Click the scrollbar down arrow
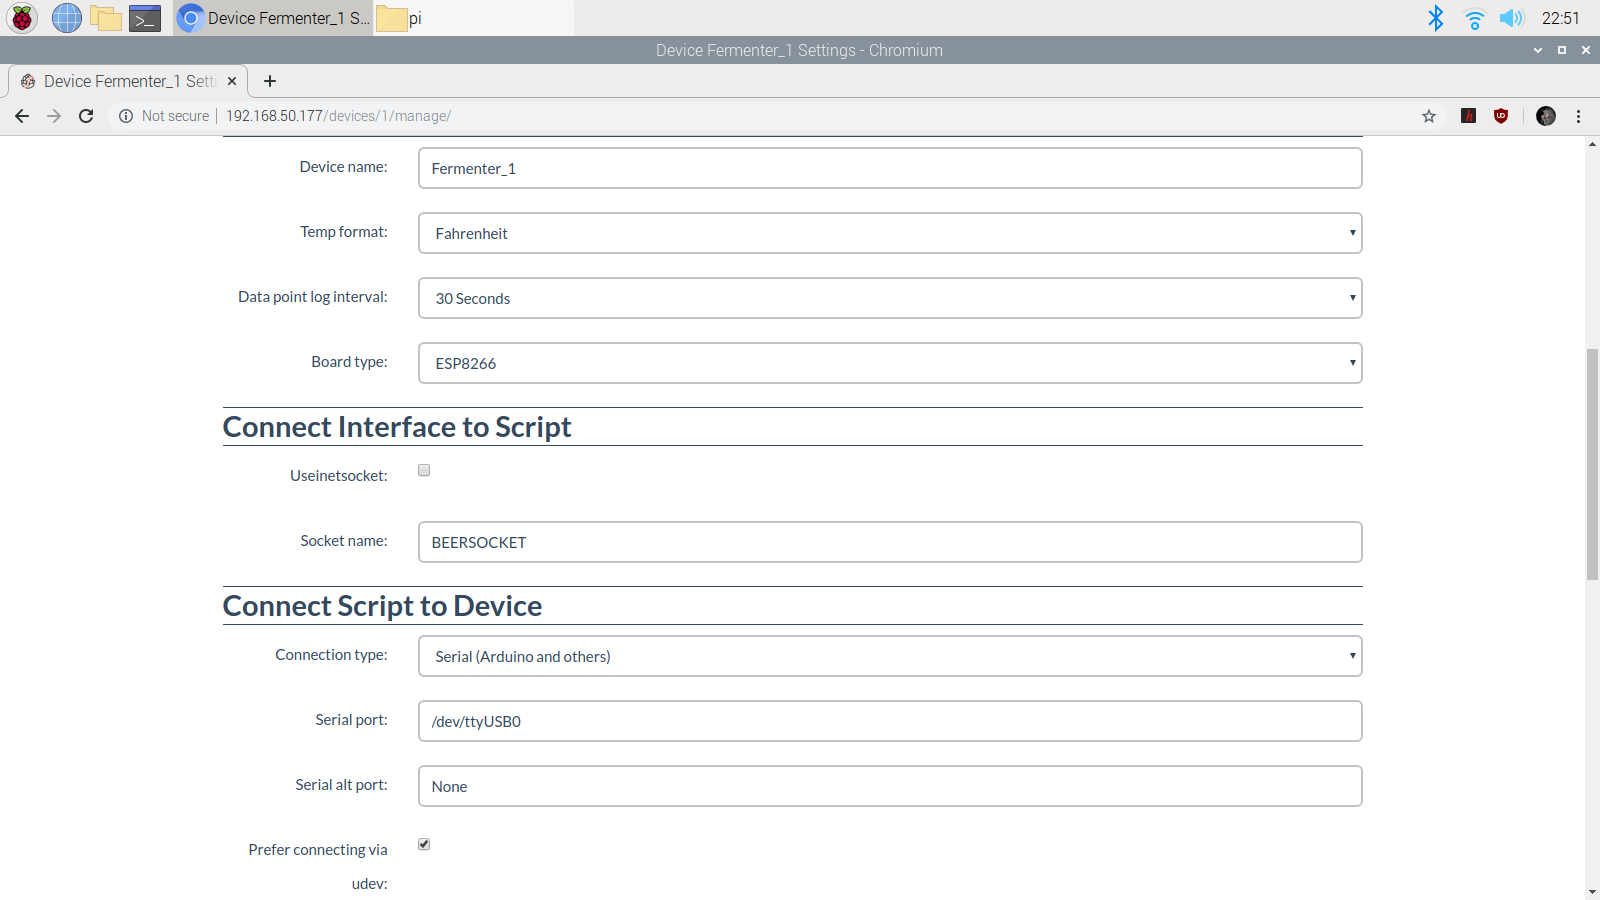The image size is (1600, 900). tap(1592, 892)
